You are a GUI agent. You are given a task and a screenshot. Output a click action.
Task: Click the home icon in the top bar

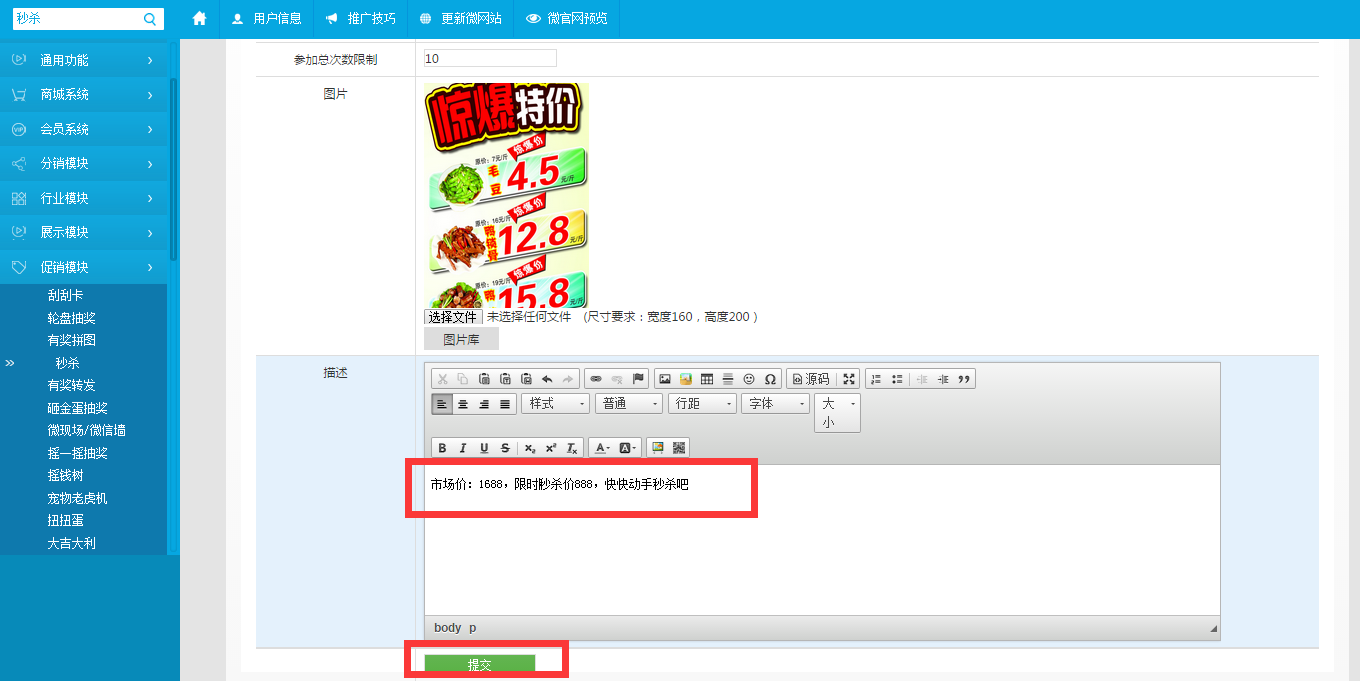tap(199, 18)
